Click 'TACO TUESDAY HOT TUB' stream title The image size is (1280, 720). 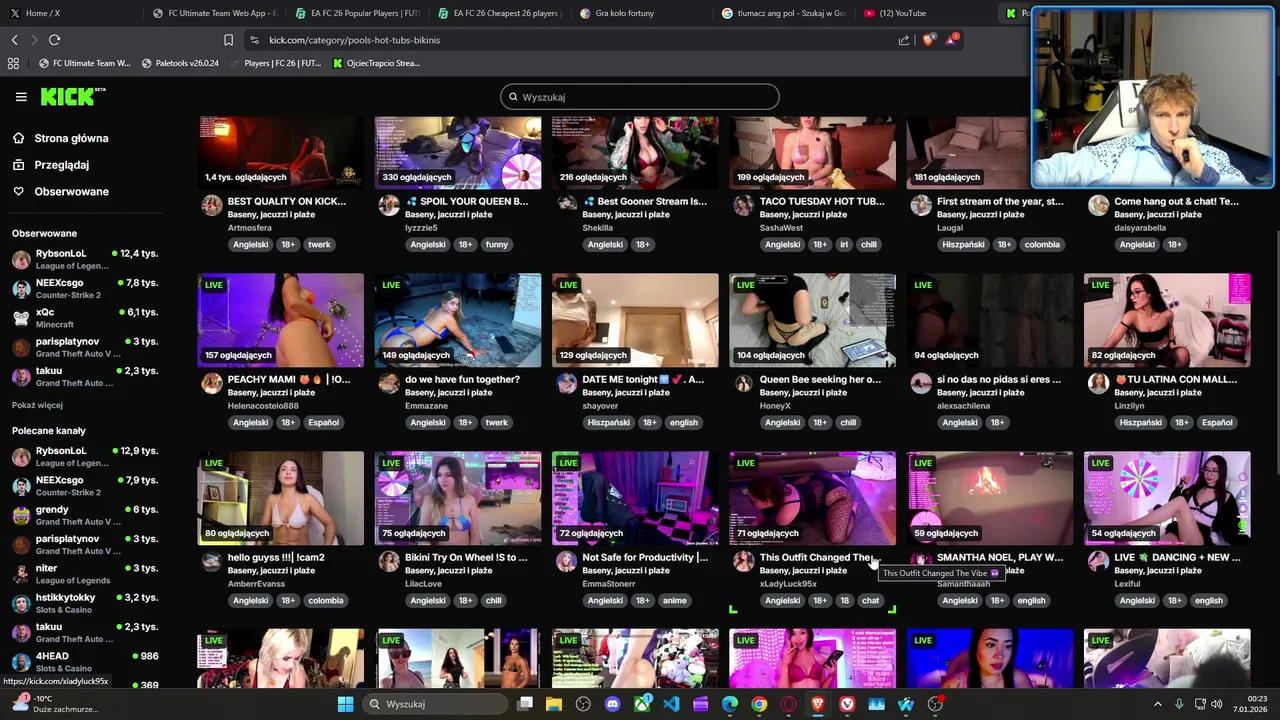(x=822, y=201)
